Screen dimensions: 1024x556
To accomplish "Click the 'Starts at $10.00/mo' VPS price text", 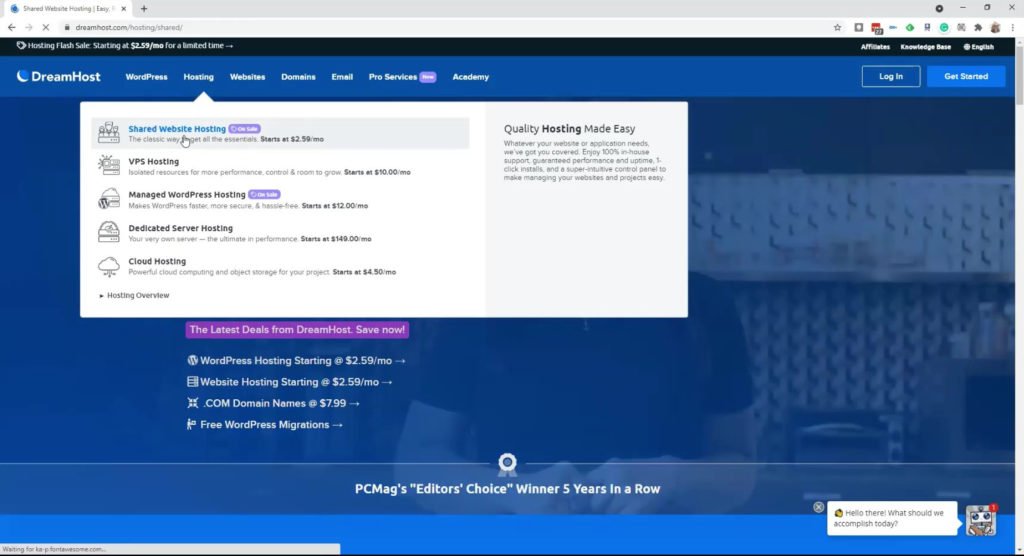I will [377, 172].
